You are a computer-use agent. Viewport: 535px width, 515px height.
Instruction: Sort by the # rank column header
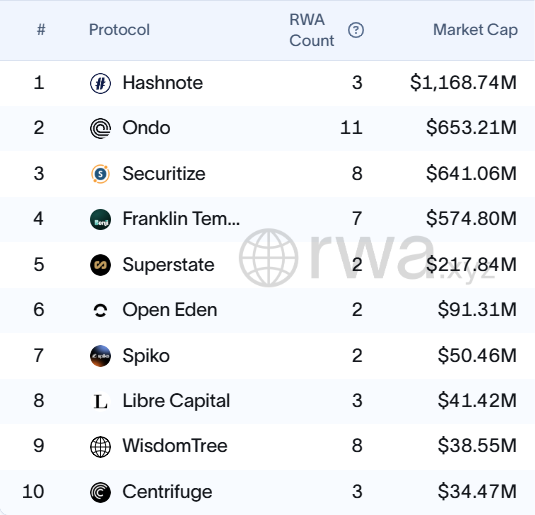pos(41,30)
